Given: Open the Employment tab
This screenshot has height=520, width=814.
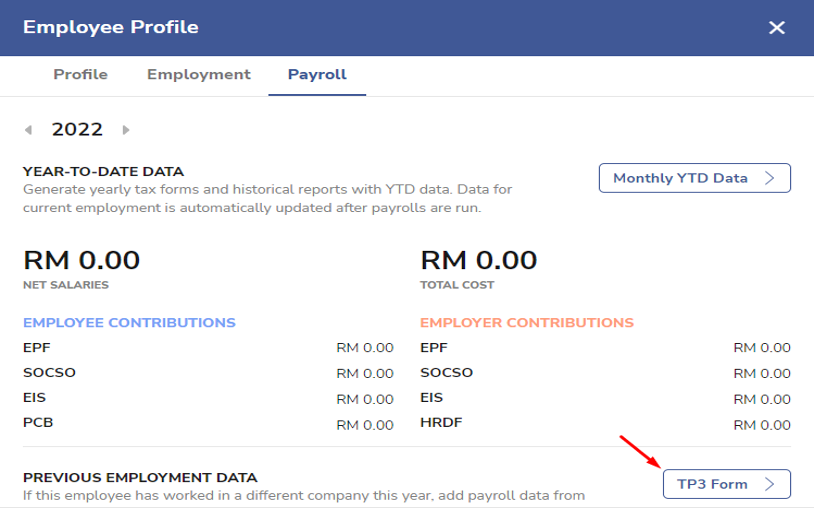Looking at the screenshot, I should click(x=198, y=75).
